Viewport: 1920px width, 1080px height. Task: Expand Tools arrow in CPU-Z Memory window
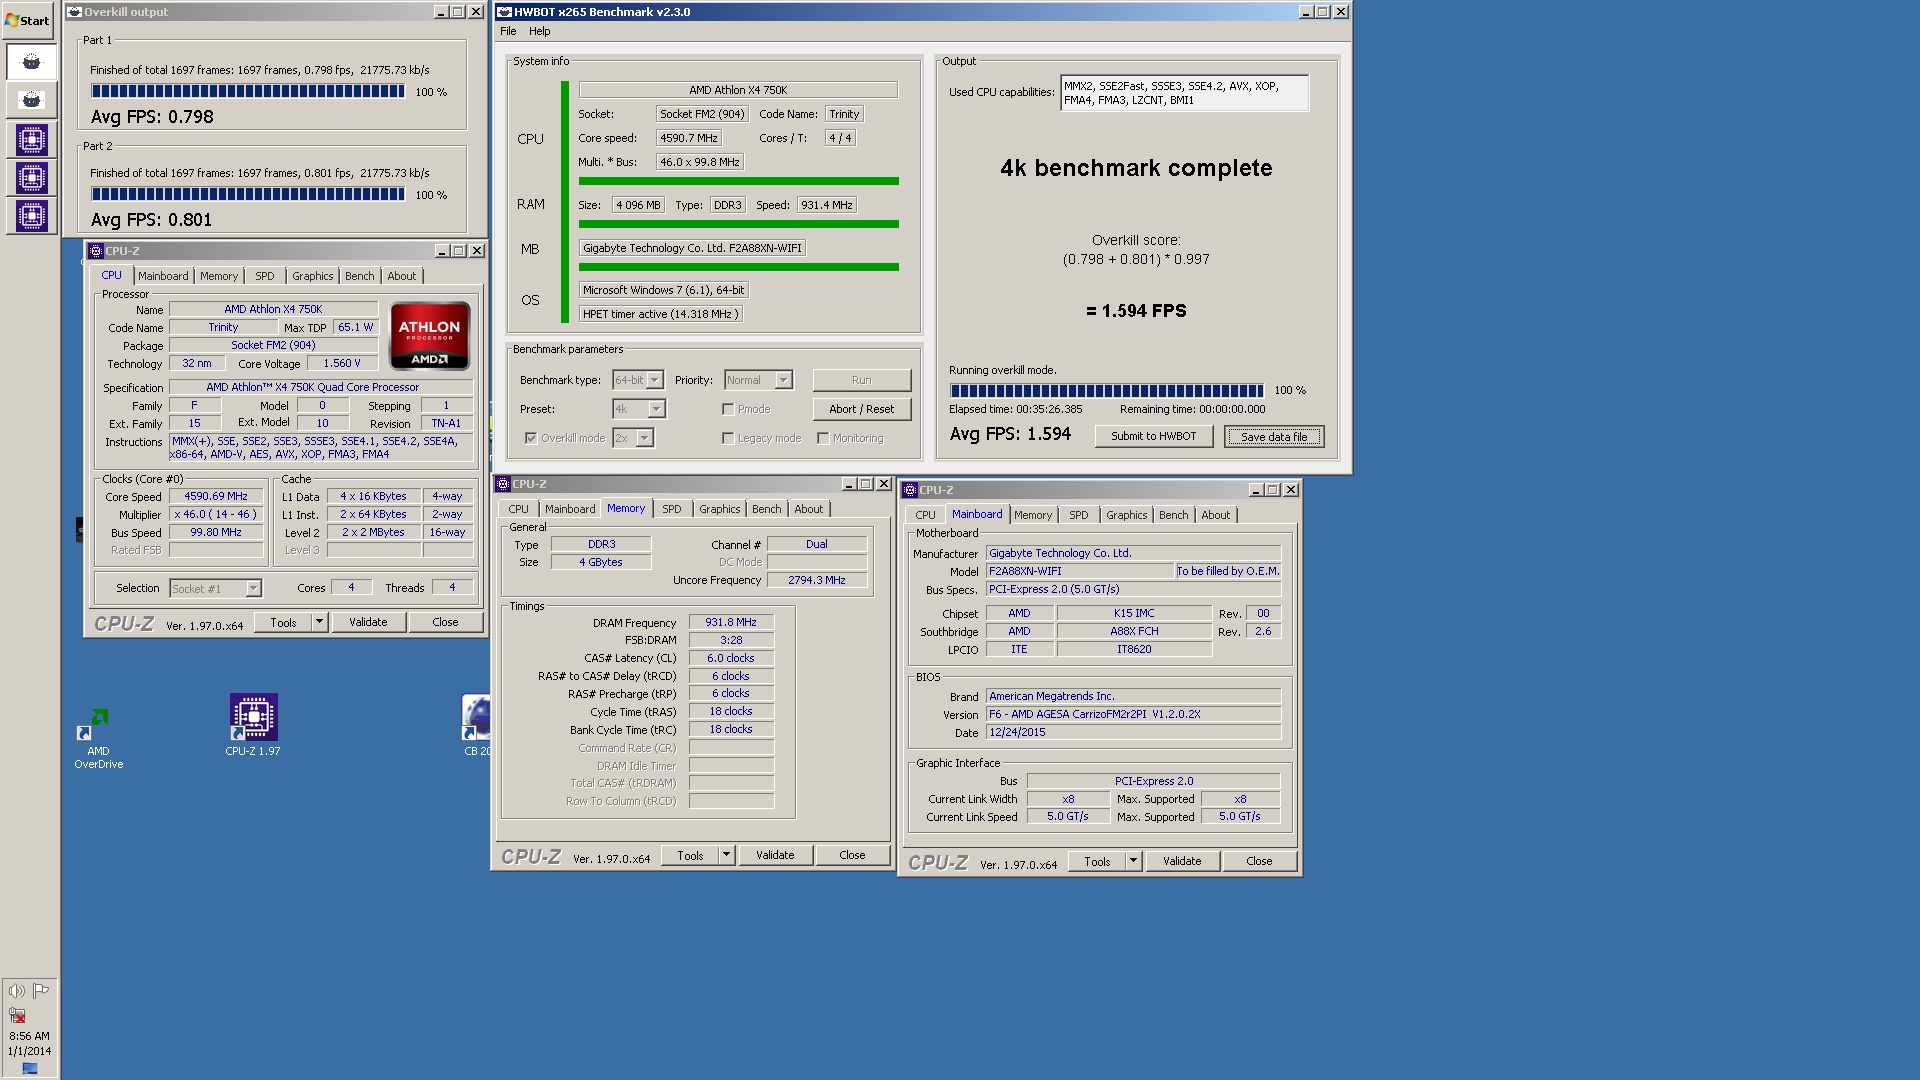coord(726,855)
